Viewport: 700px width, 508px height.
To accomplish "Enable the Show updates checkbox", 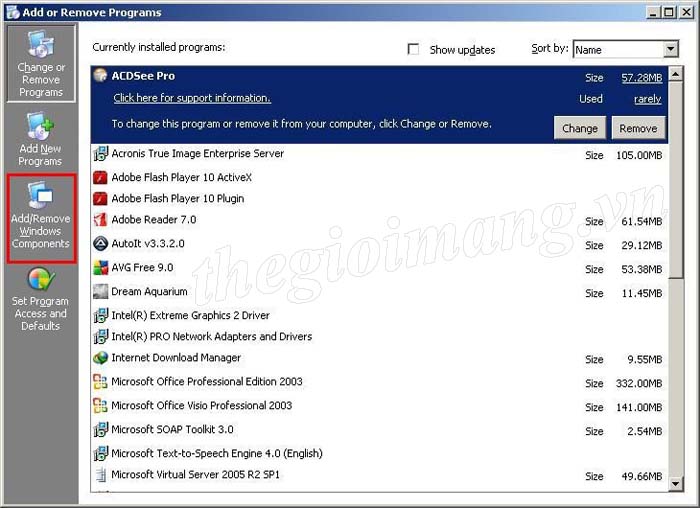I will 413,49.
